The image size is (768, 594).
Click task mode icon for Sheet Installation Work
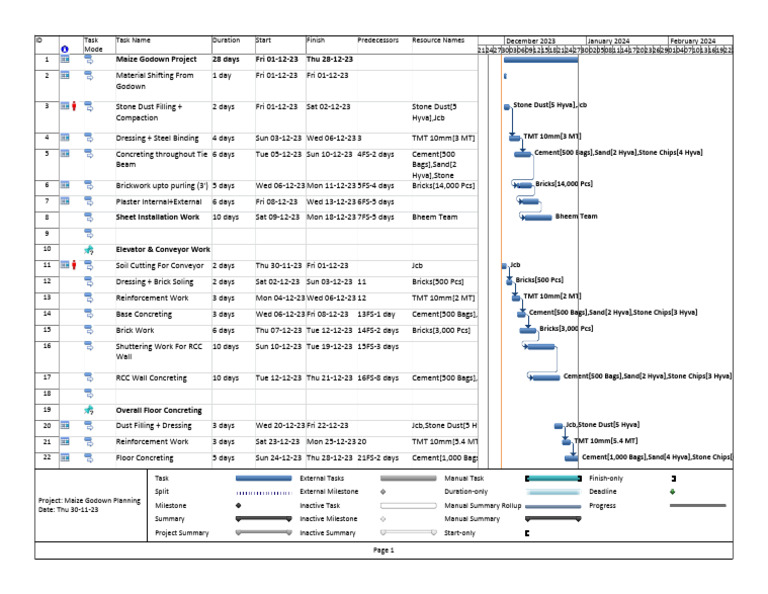pyautogui.click(x=89, y=217)
